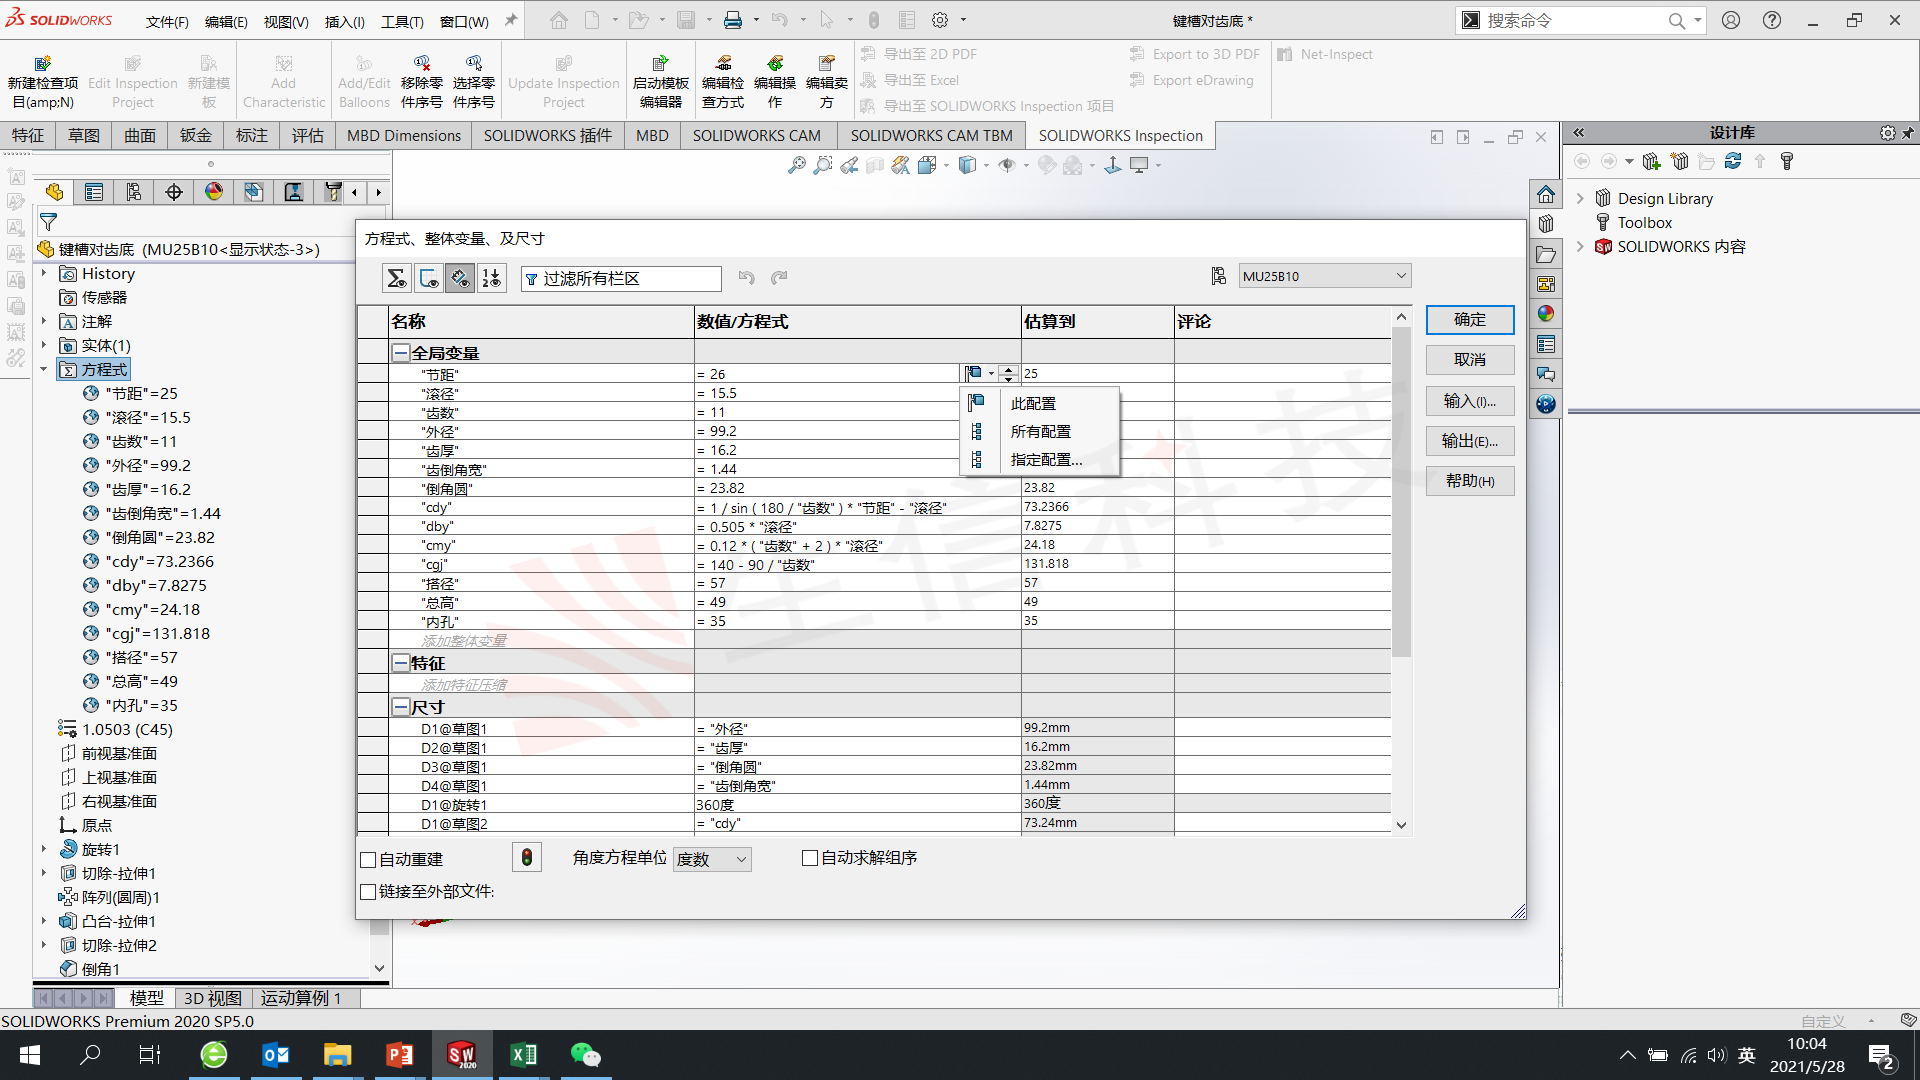Choose 所有配置 from the popup menu
Image resolution: width=1920 pixels, height=1080 pixels.
point(1040,431)
